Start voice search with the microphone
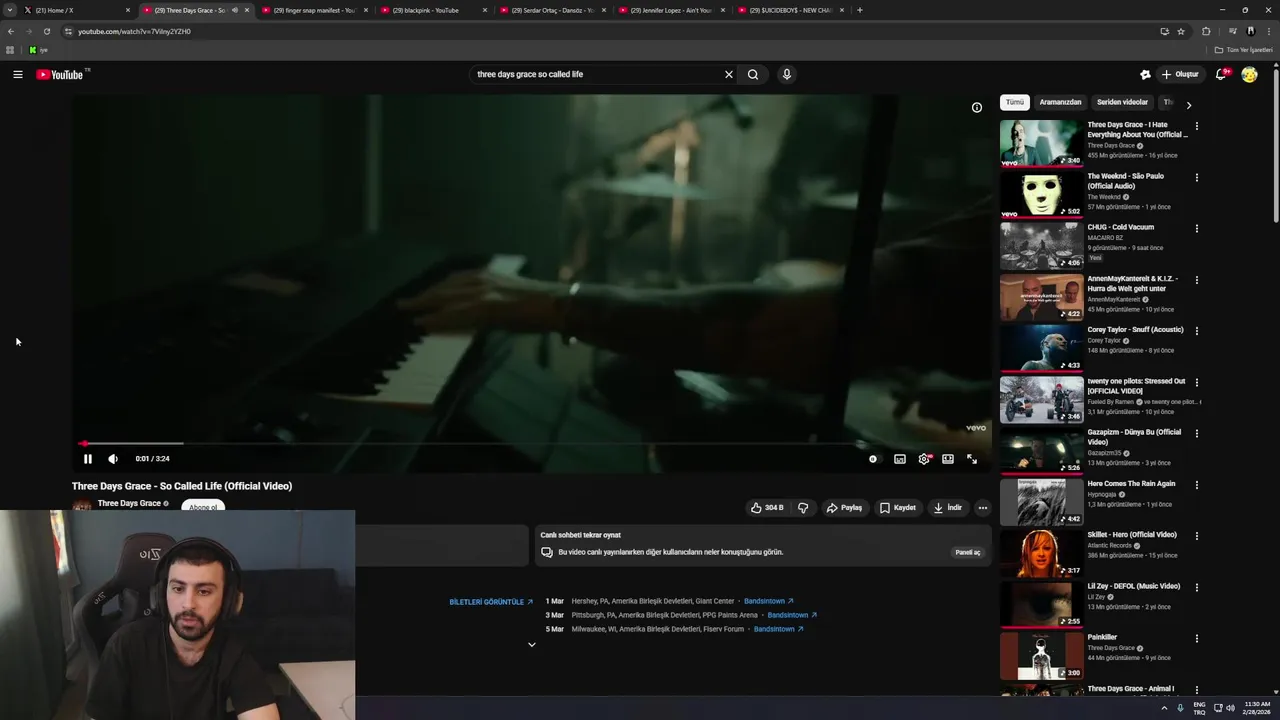This screenshot has height=720, width=1280. [787, 74]
